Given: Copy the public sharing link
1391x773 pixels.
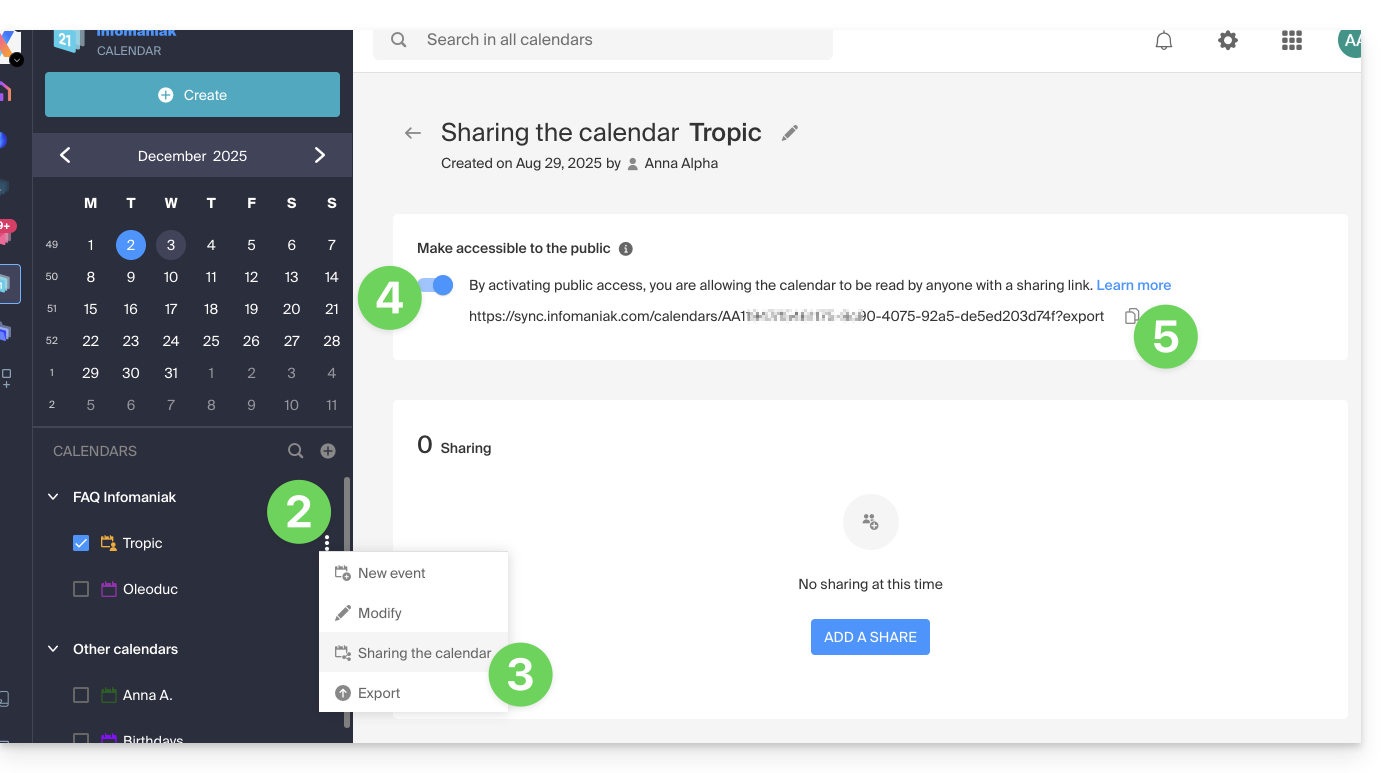Looking at the screenshot, I should (x=1131, y=316).
